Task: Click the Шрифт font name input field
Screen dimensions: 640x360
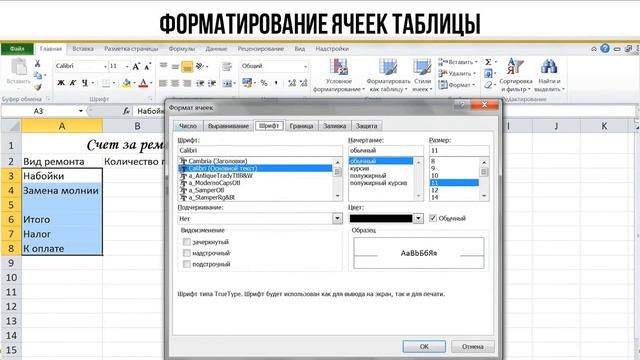Action: pos(260,150)
